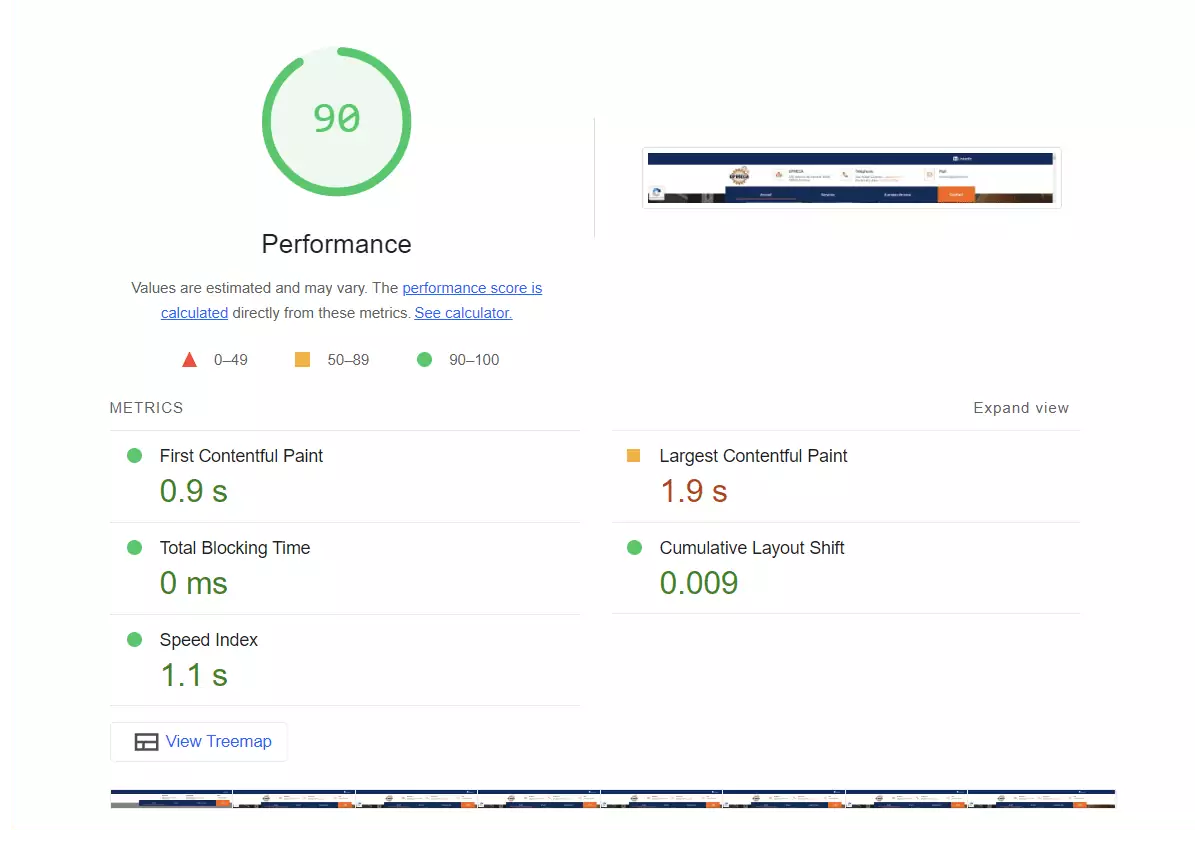Screen dimensions: 1195x845
Task: Click the green dot beside First Contentful Paint
Action: tap(135, 456)
